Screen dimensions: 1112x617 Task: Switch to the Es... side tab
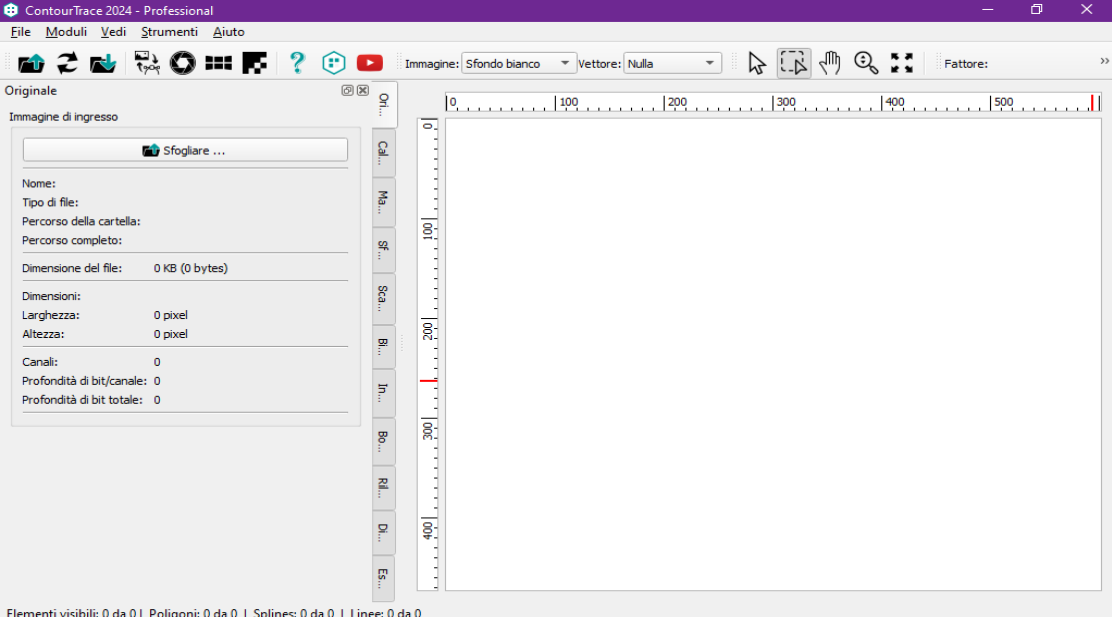click(x=384, y=578)
